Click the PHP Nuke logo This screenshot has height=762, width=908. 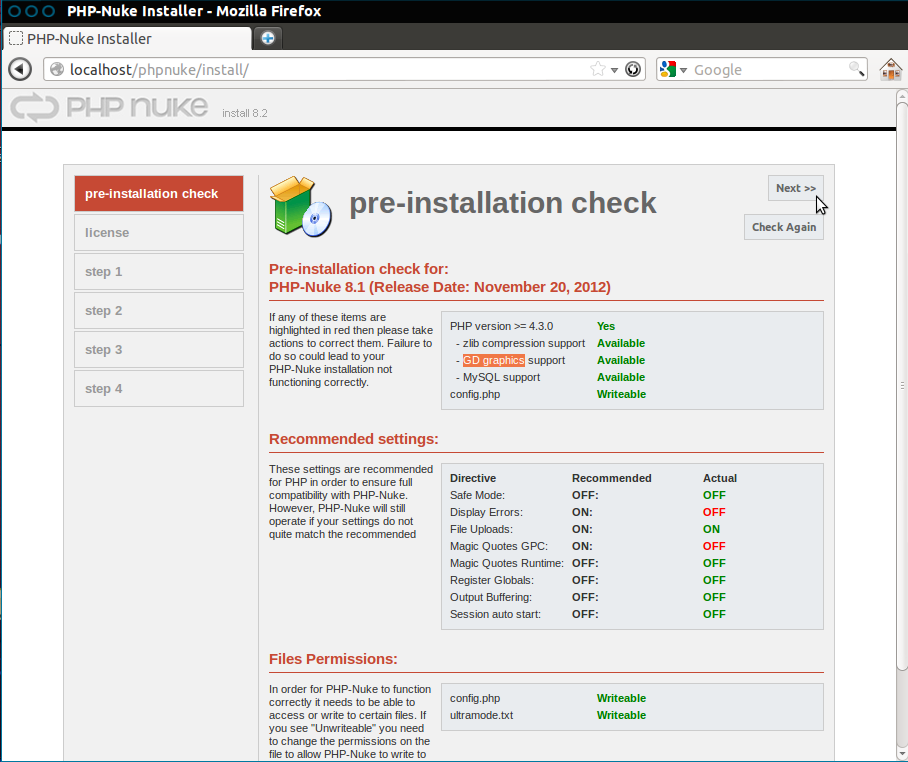point(109,108)
